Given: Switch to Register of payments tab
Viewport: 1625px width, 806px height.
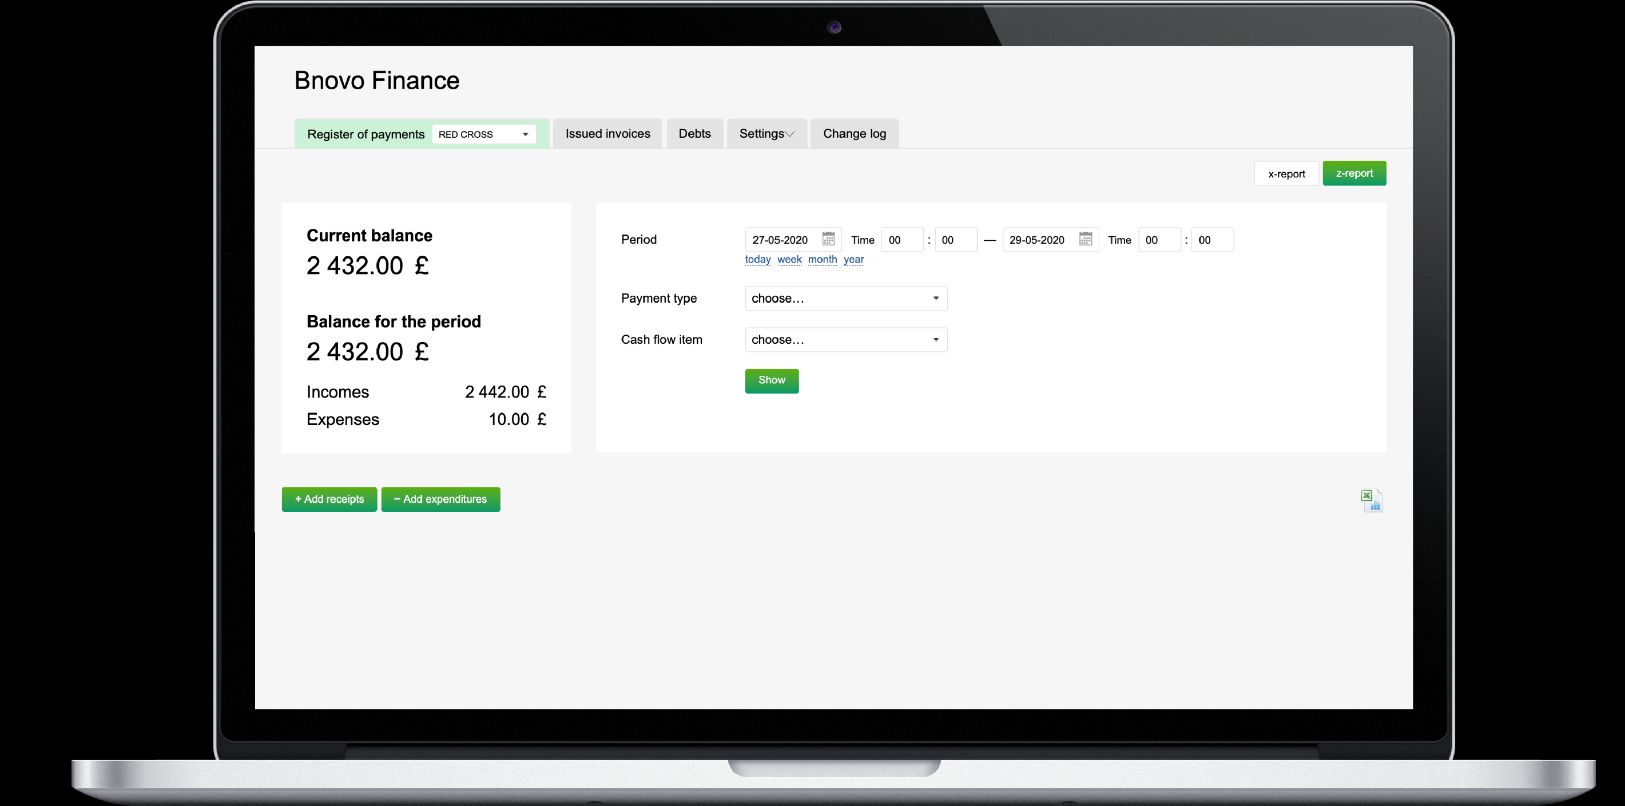Looking at the screenshot, I should pos(366,134).
